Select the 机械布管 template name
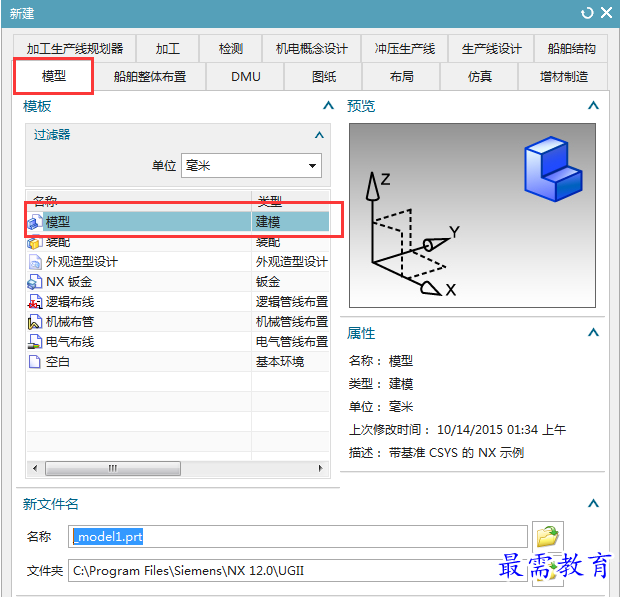This screenshot has width=620, height=597. (x=70, y=322)
